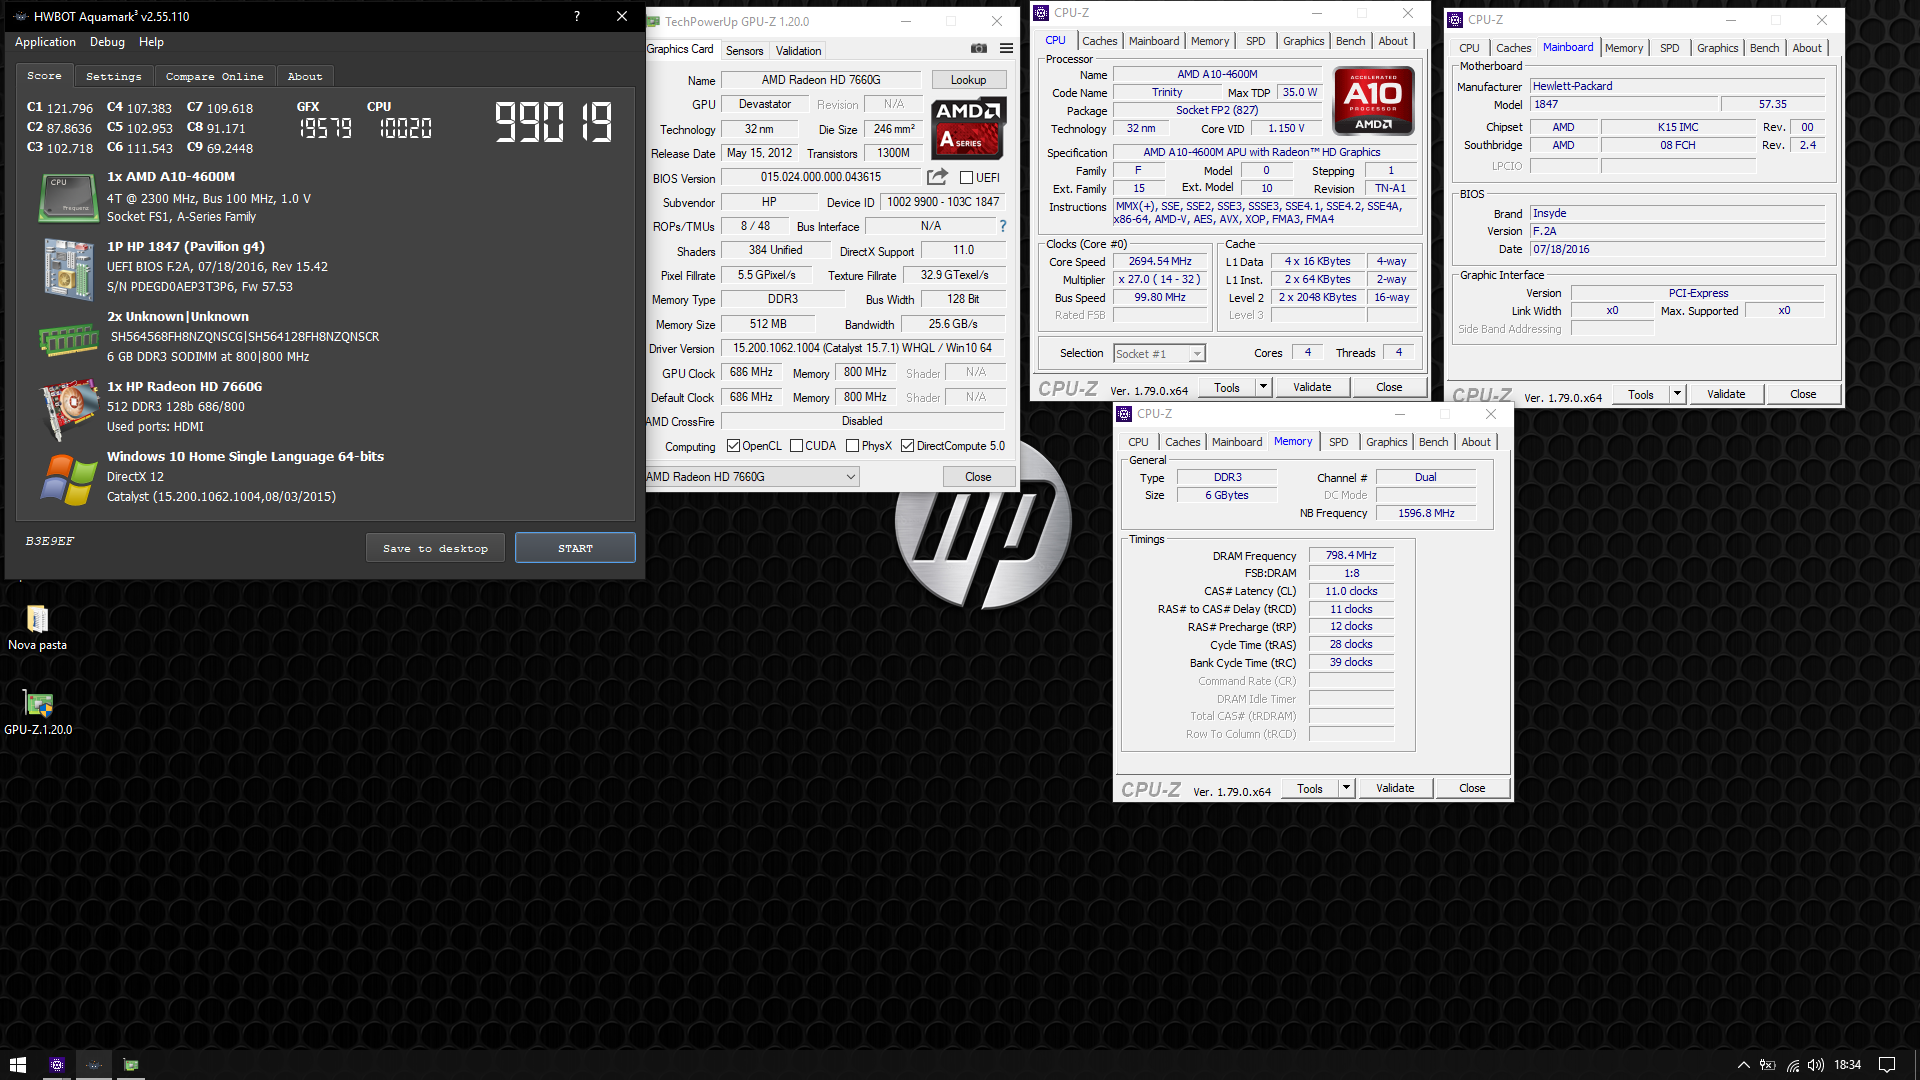Open the About tab in Aquamark
The height and width of the screenshot is (1080, 1920).
coord(305,76)
